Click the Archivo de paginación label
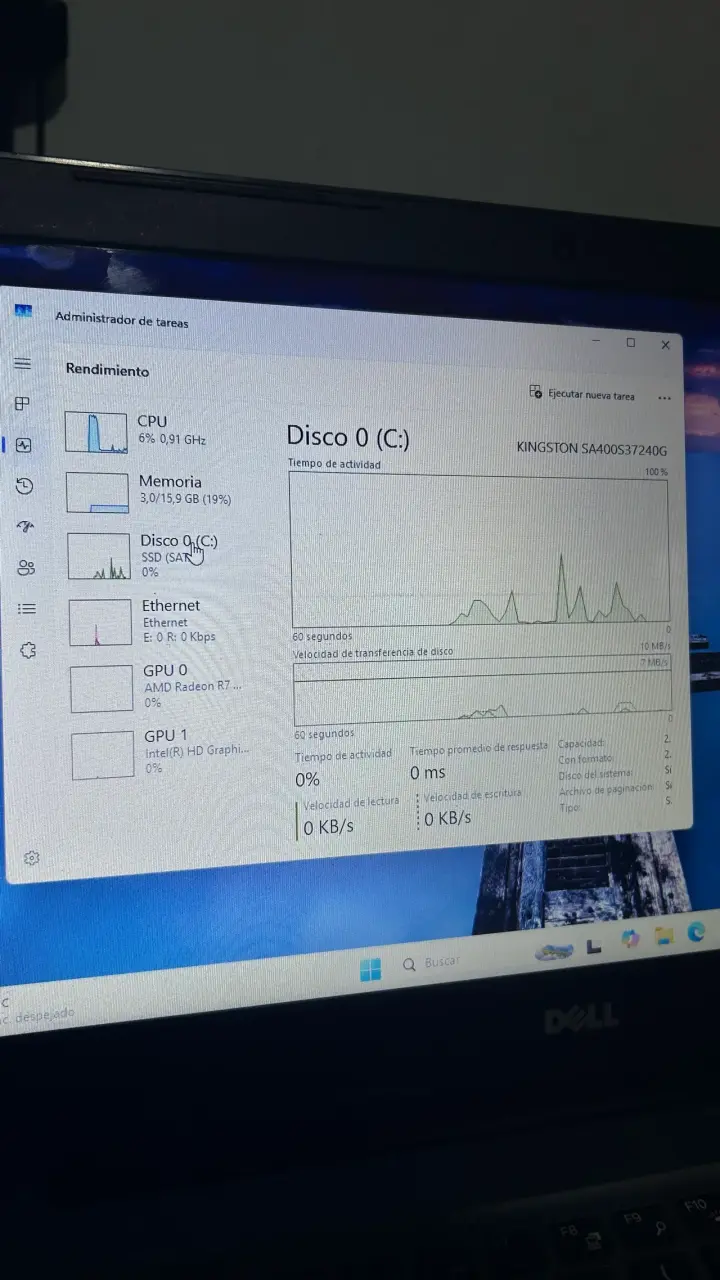 [606, 789]
